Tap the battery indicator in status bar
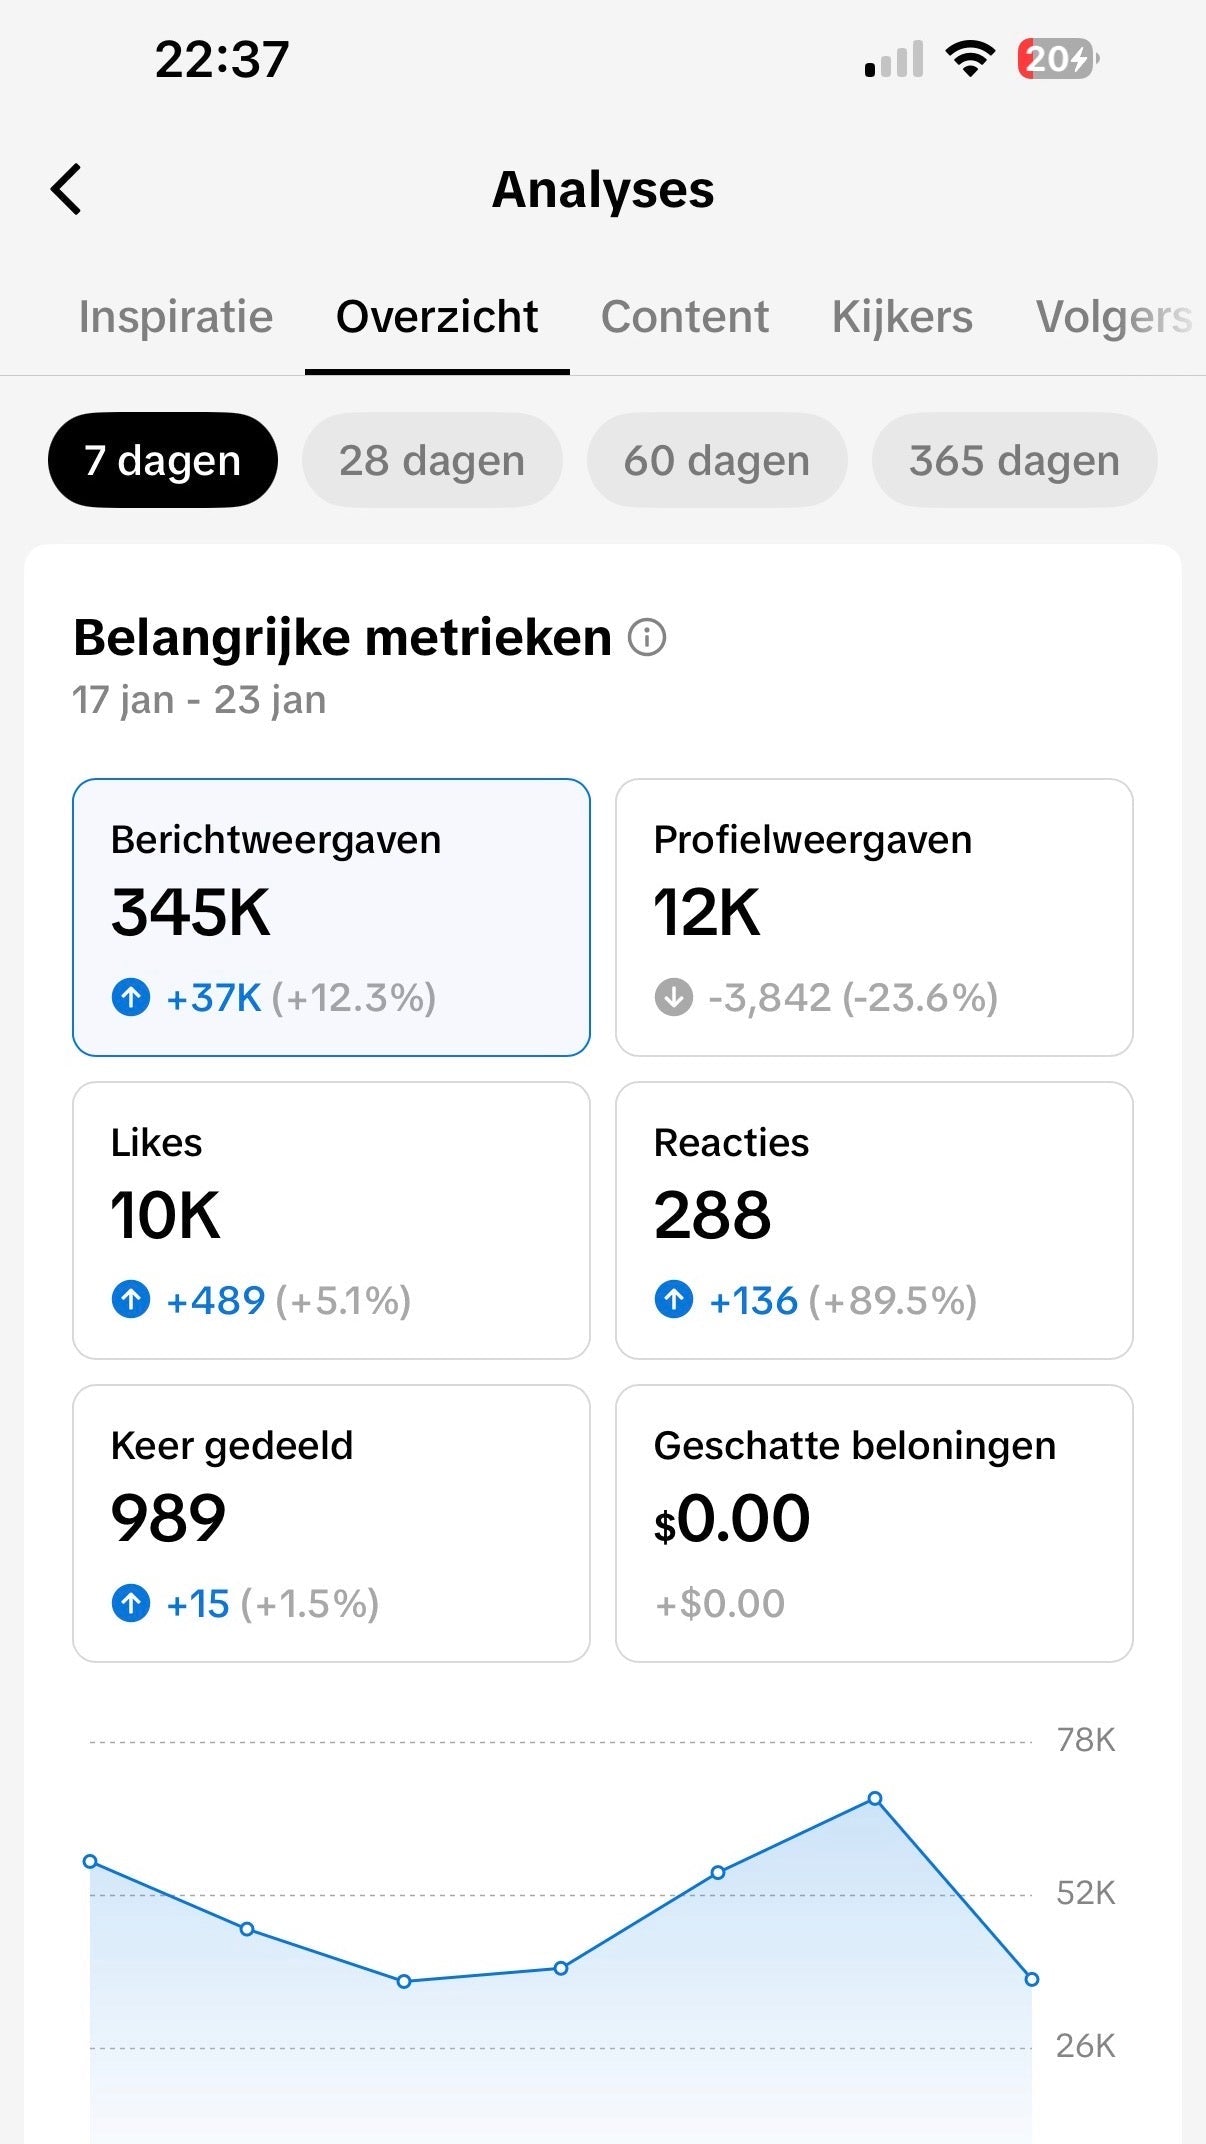Viewport: 1206px width, 2144px height. (1058, 59)
